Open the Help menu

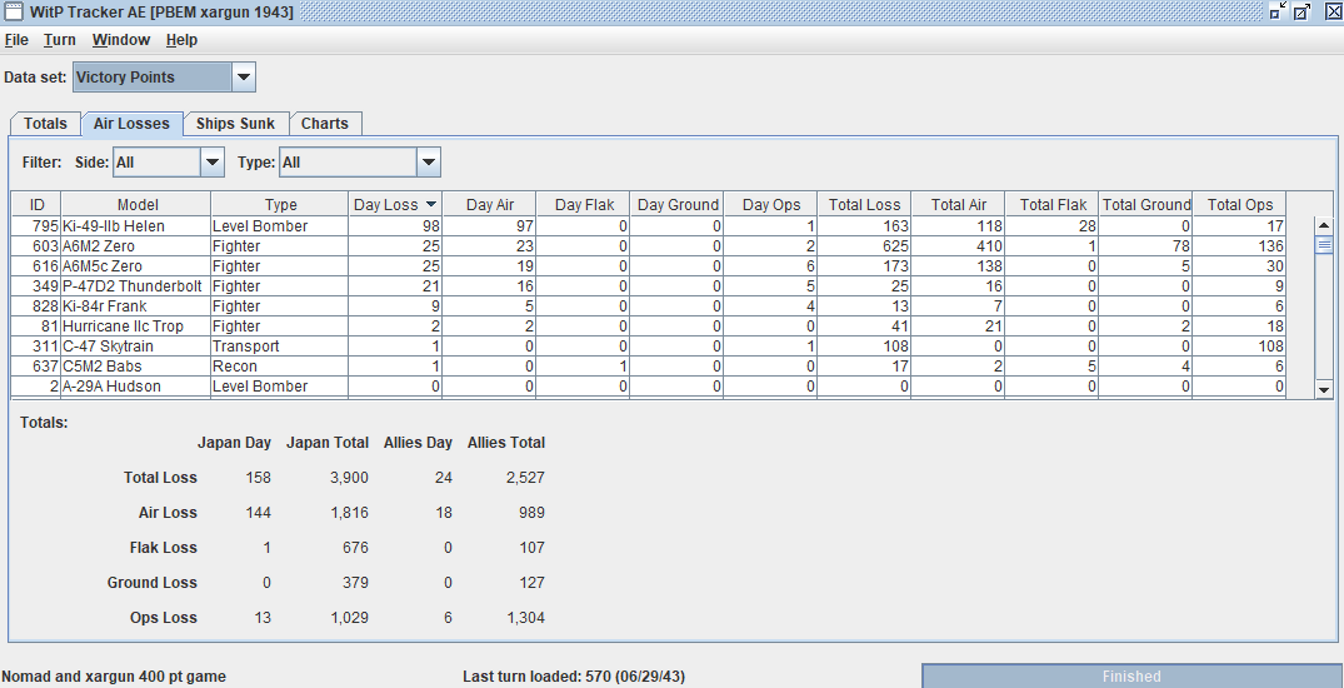[x=181, y=40]
